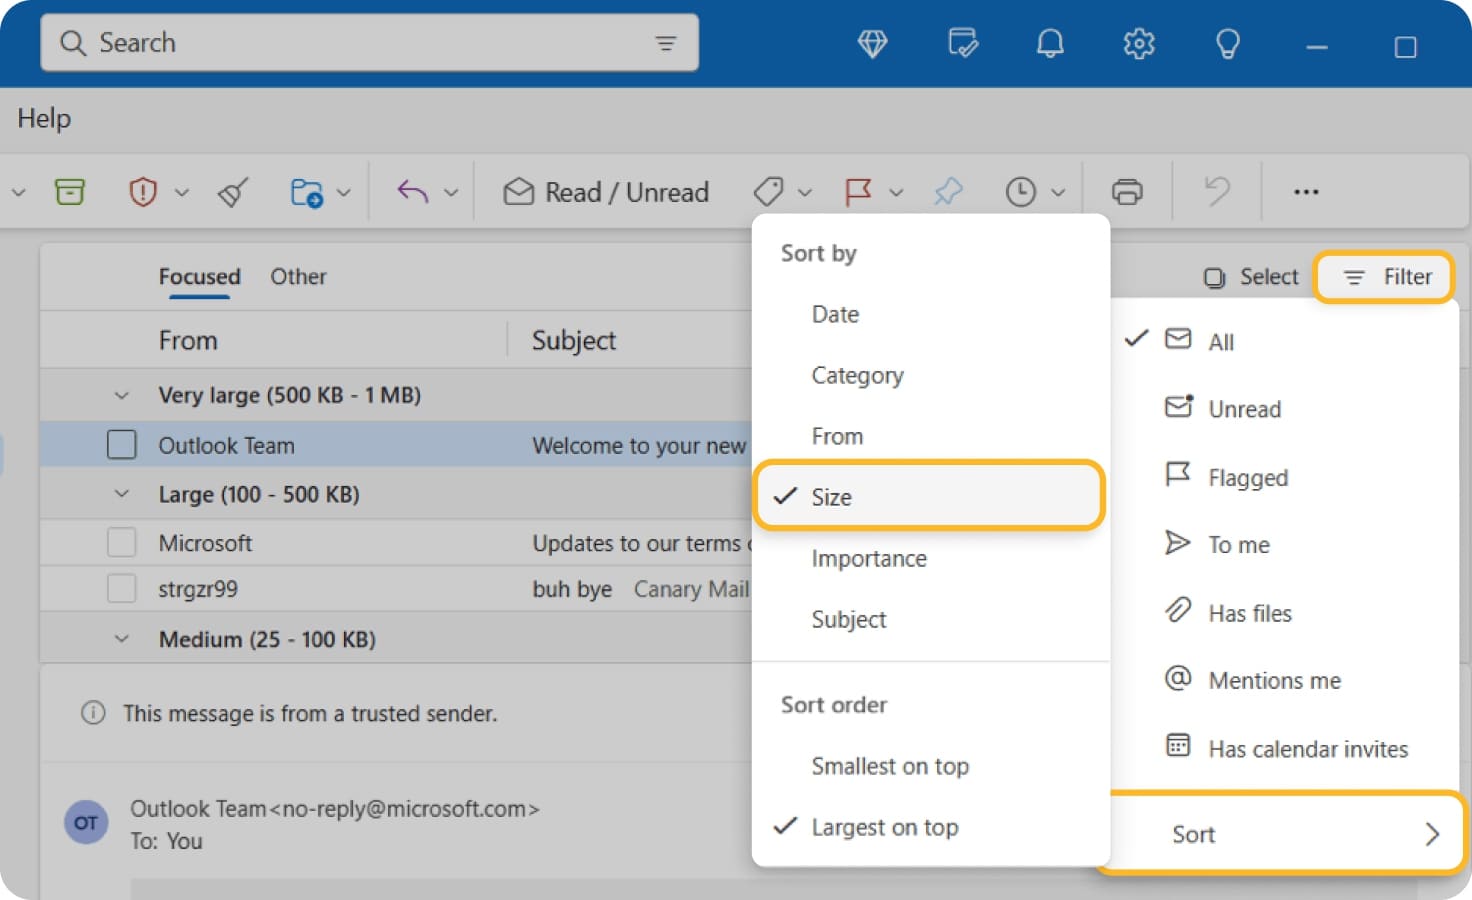Reply to the message

pos(413,191)
